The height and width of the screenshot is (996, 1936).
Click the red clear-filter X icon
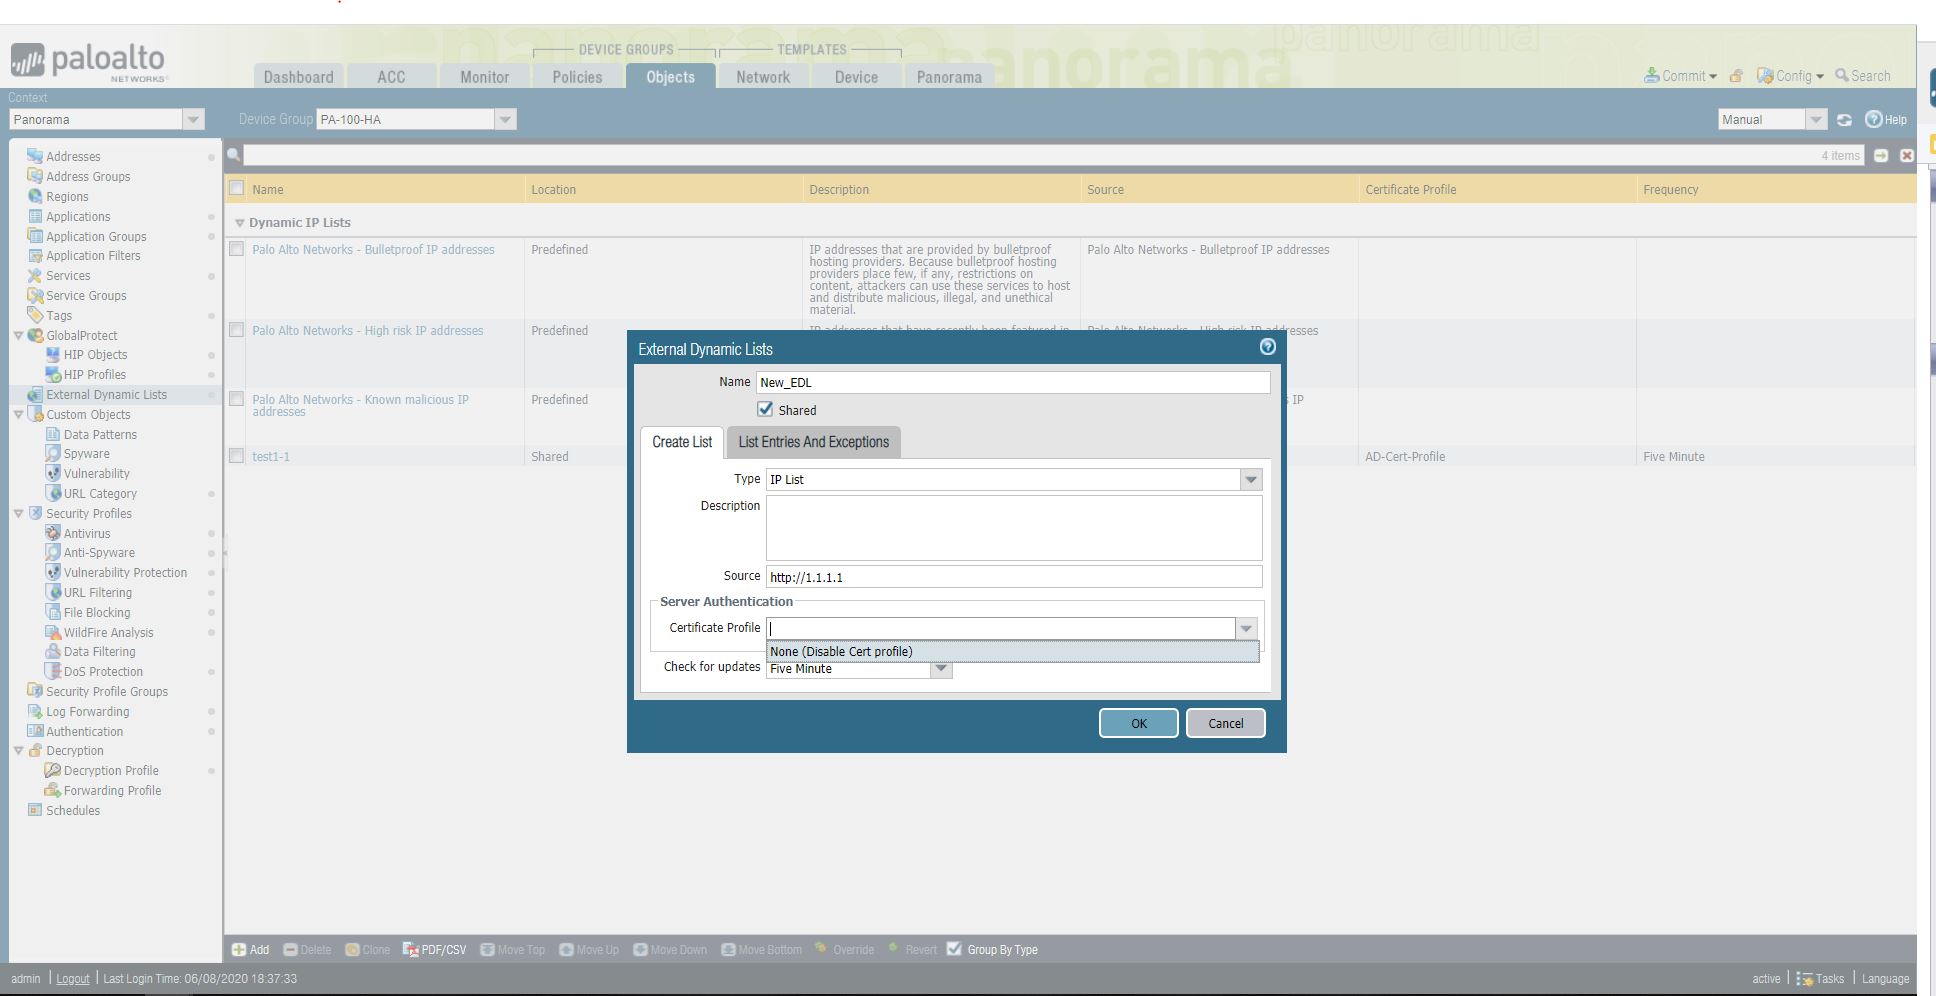click(x=1906, y=156)
